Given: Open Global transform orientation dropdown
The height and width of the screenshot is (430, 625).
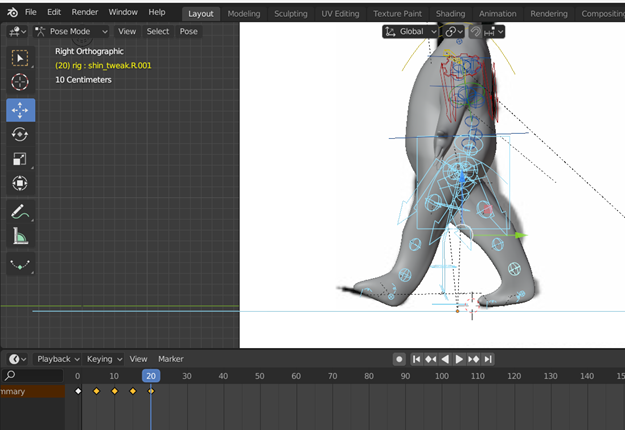Looking at the screenshot, I should (411, 31).
